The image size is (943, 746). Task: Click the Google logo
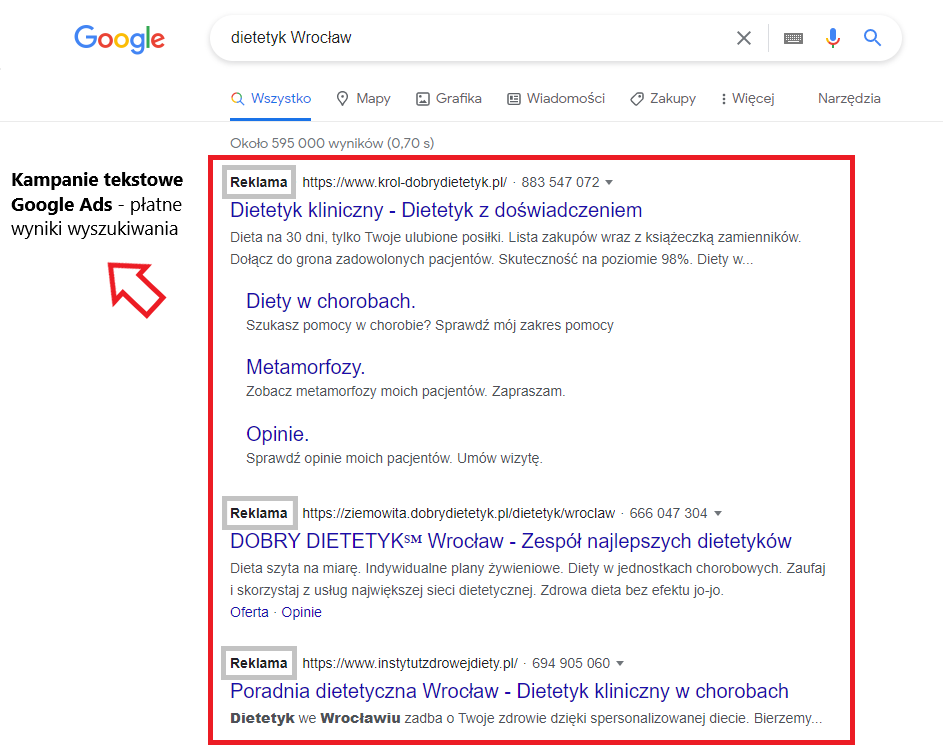click(x=120, y=39)
